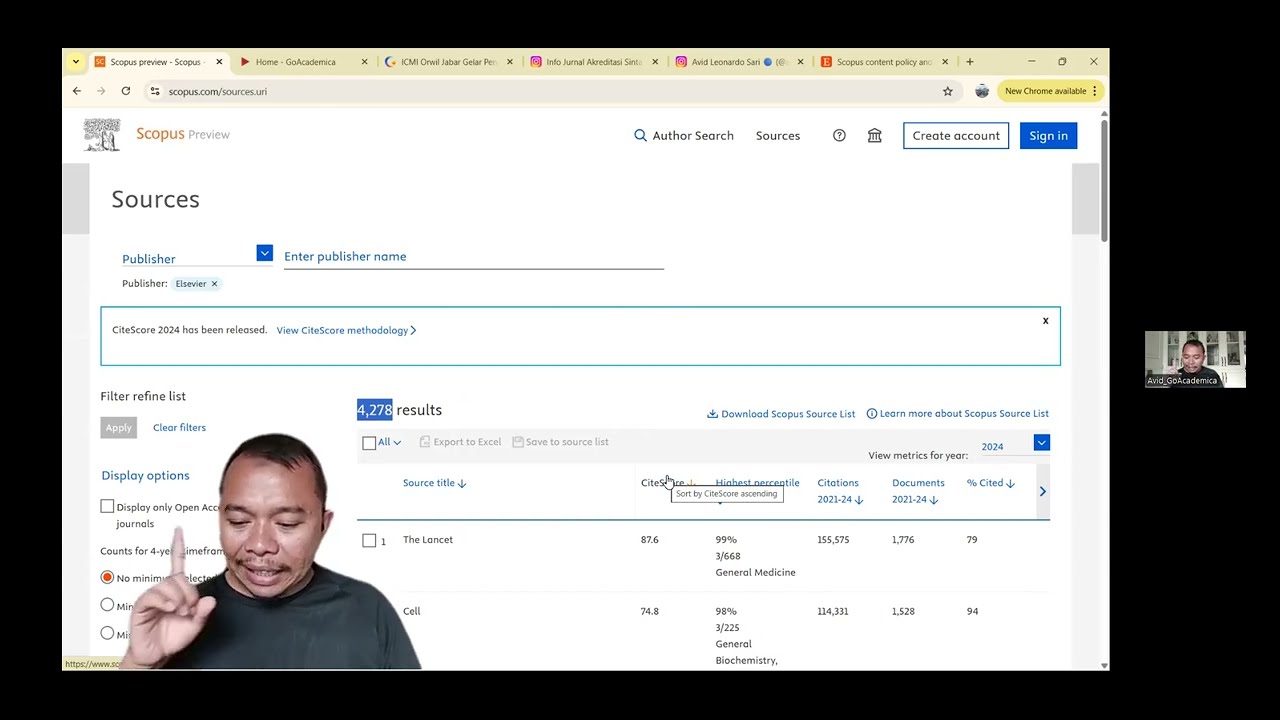Sort by Source title column
The width and height of the screenshot is (1280, 720).
tap(434, 483)
